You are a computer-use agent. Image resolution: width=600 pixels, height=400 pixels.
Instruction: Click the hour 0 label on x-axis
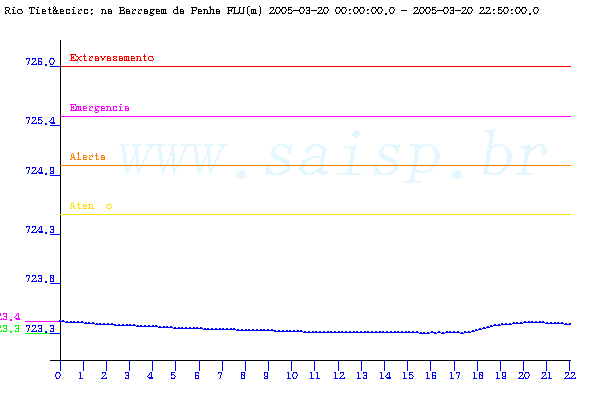[x=58, y=376]
